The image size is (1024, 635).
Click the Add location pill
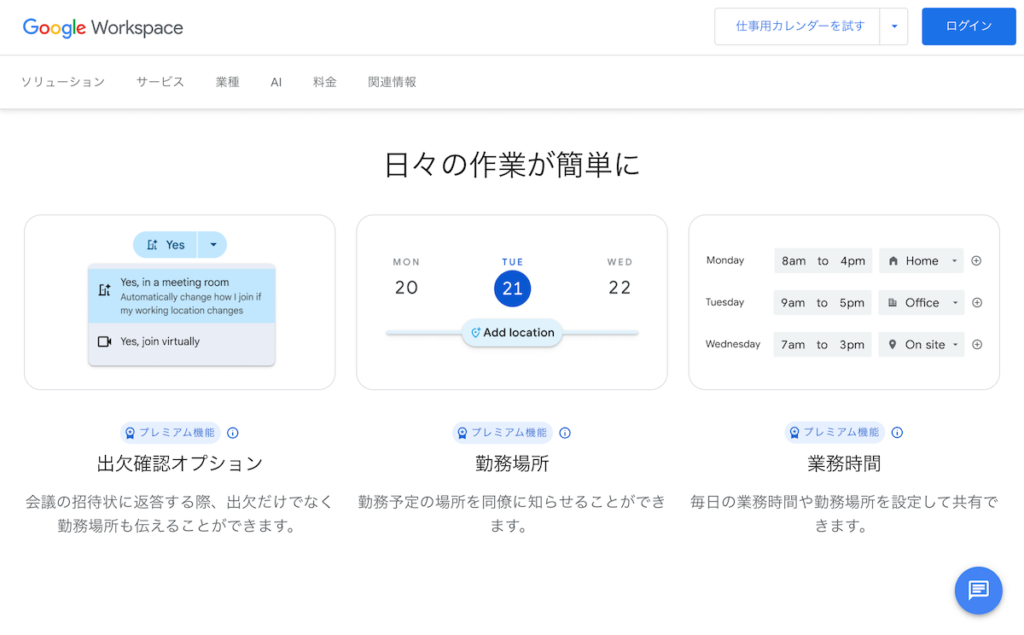click(513, 333)
